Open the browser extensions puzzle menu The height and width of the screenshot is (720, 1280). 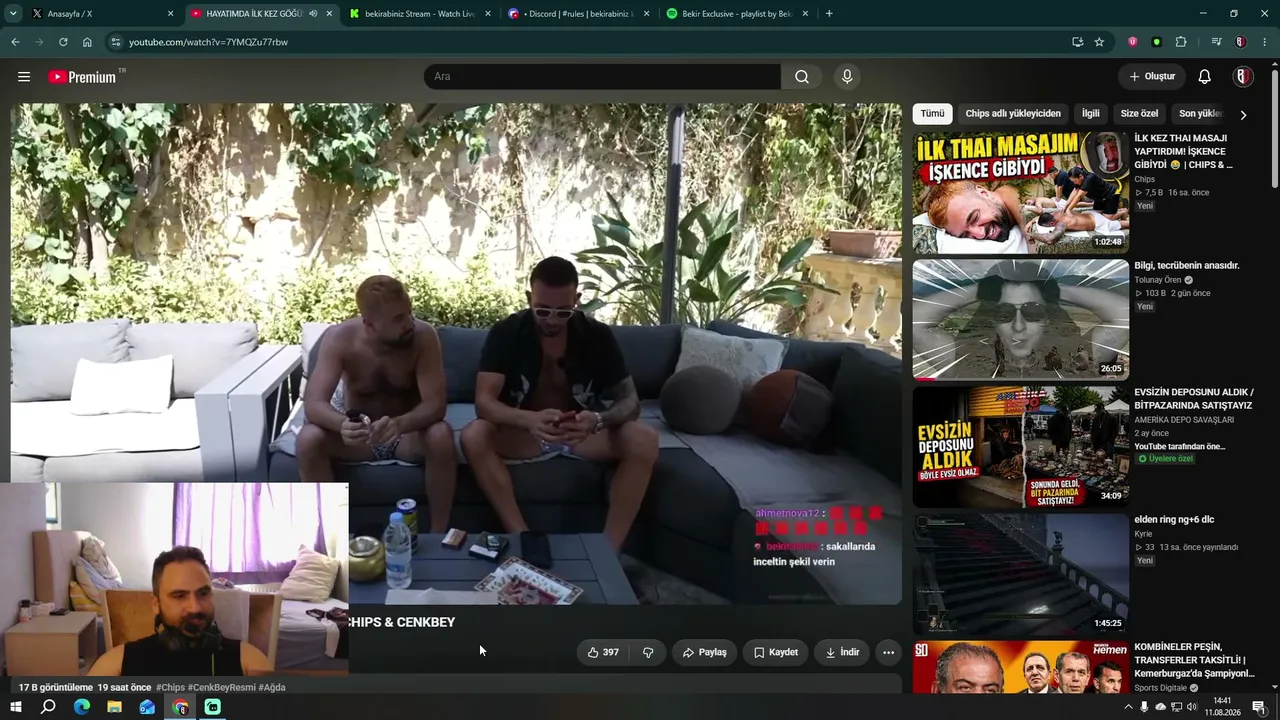point(1181,42)
